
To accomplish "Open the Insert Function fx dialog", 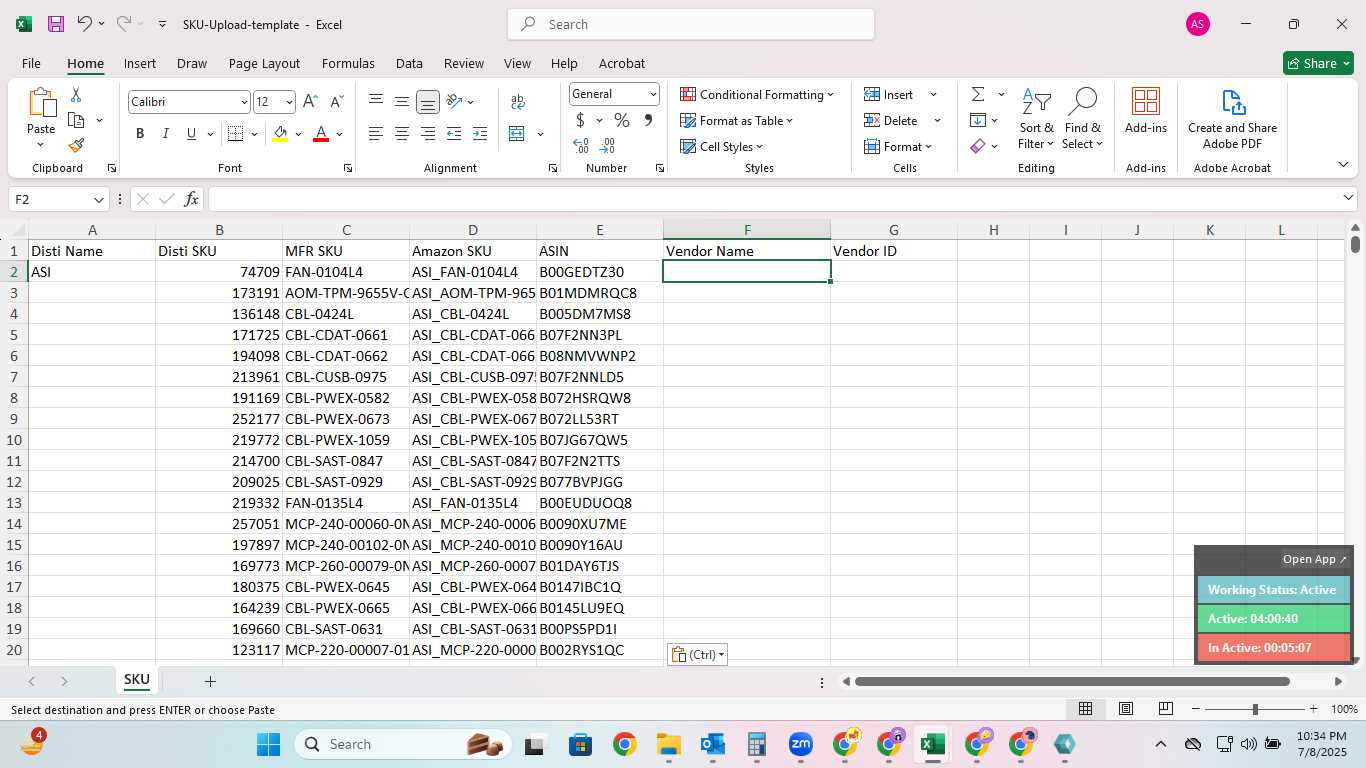I will click(x=191, y=199).
